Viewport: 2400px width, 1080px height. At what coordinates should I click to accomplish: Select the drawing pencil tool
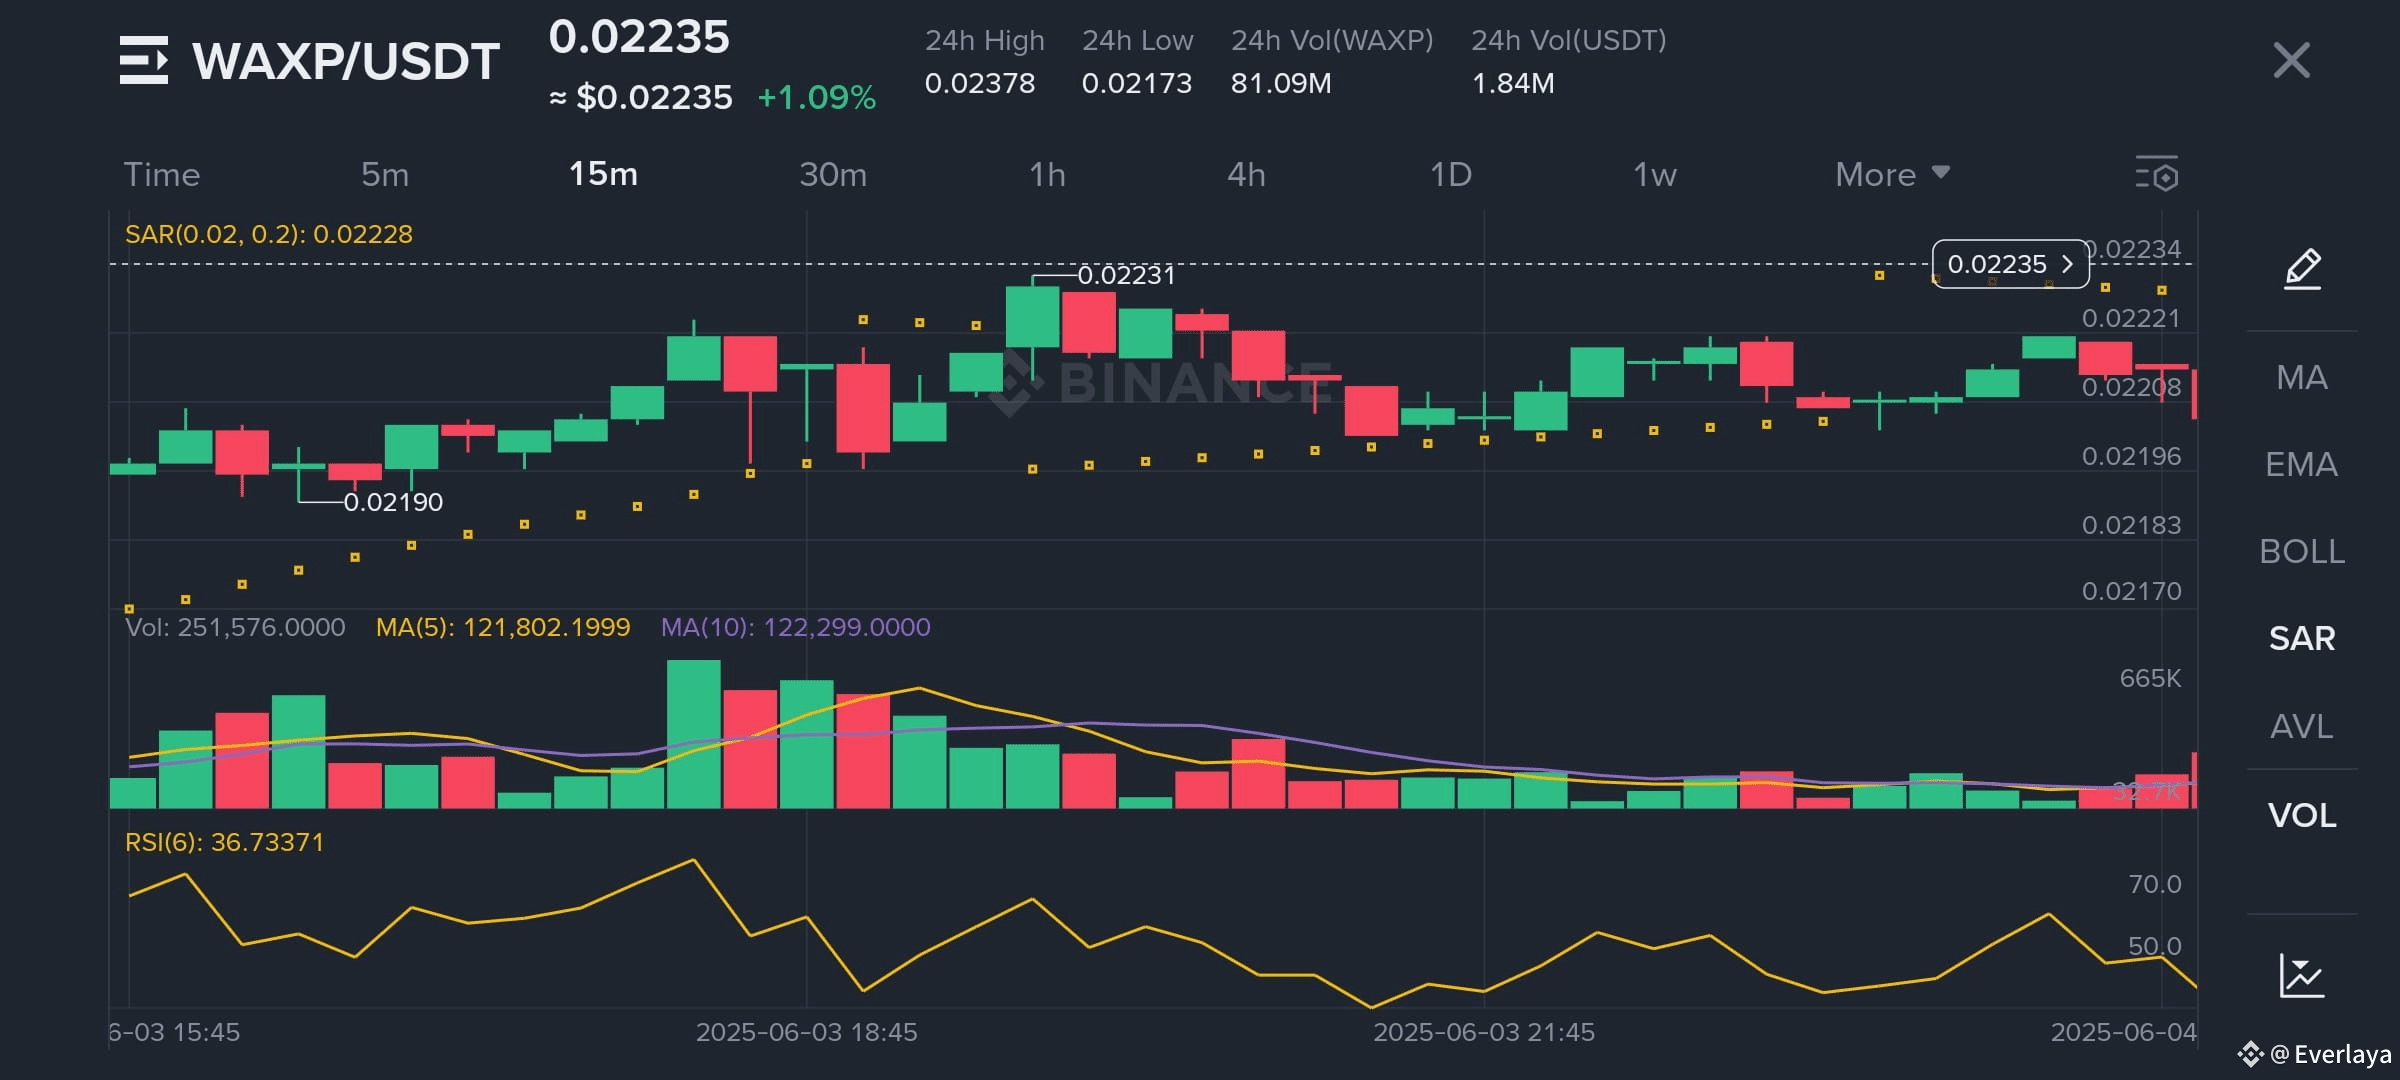point(2302,268)
